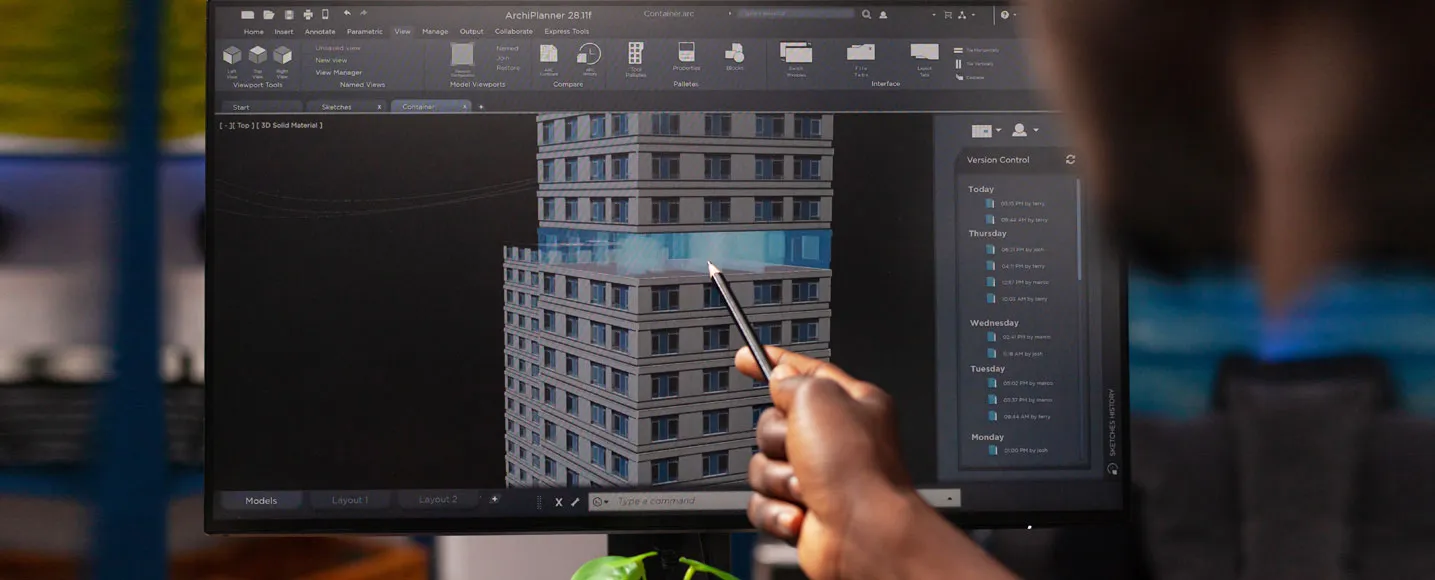This screenshot has width=1435, height=580.
Task: Click the Blocks palette icon
Action: pos(734,53)
